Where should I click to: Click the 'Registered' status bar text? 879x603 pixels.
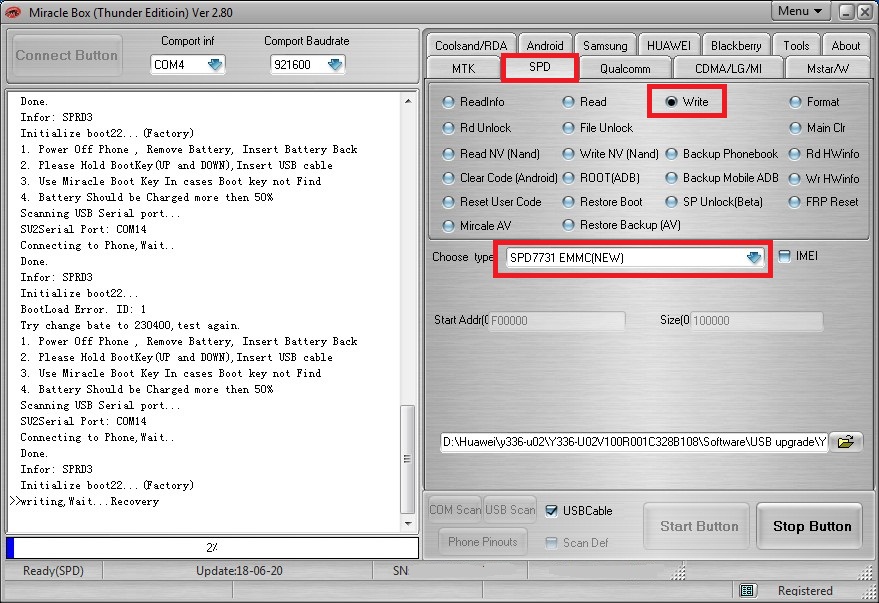tap(805, 590)
